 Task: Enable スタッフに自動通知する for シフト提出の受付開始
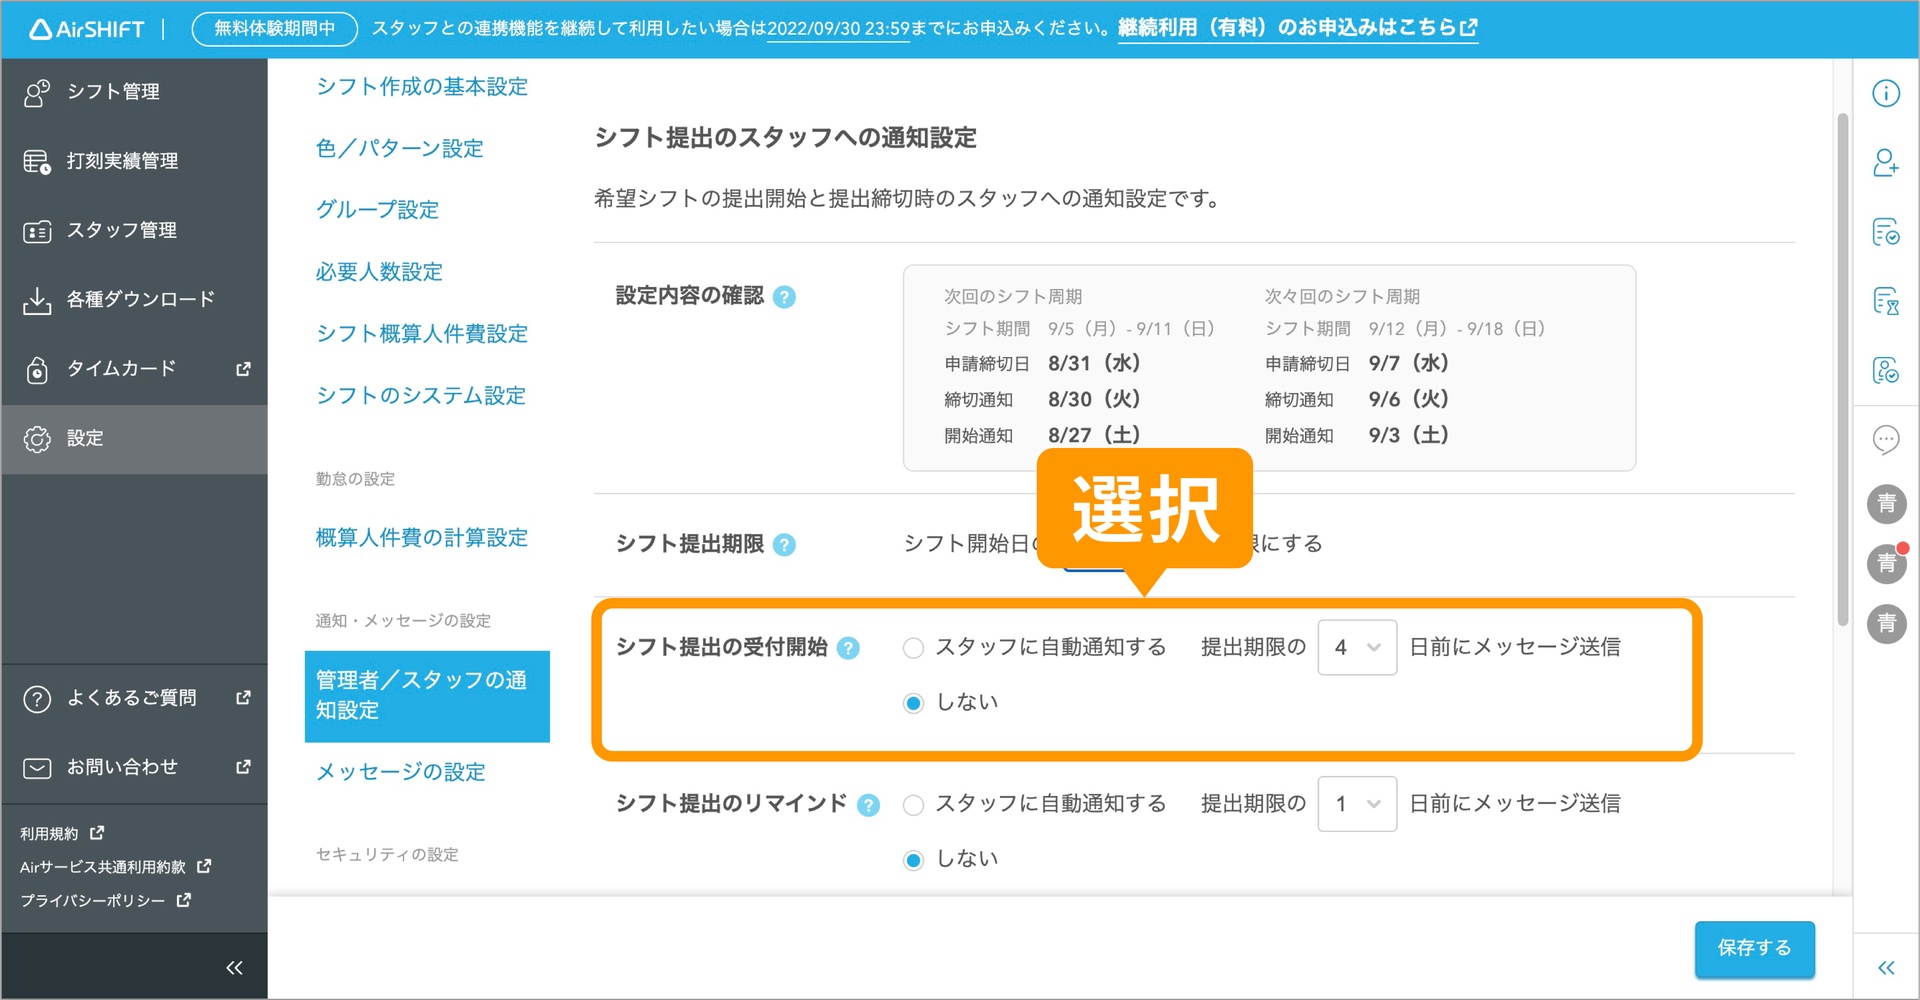coord(913,647)
